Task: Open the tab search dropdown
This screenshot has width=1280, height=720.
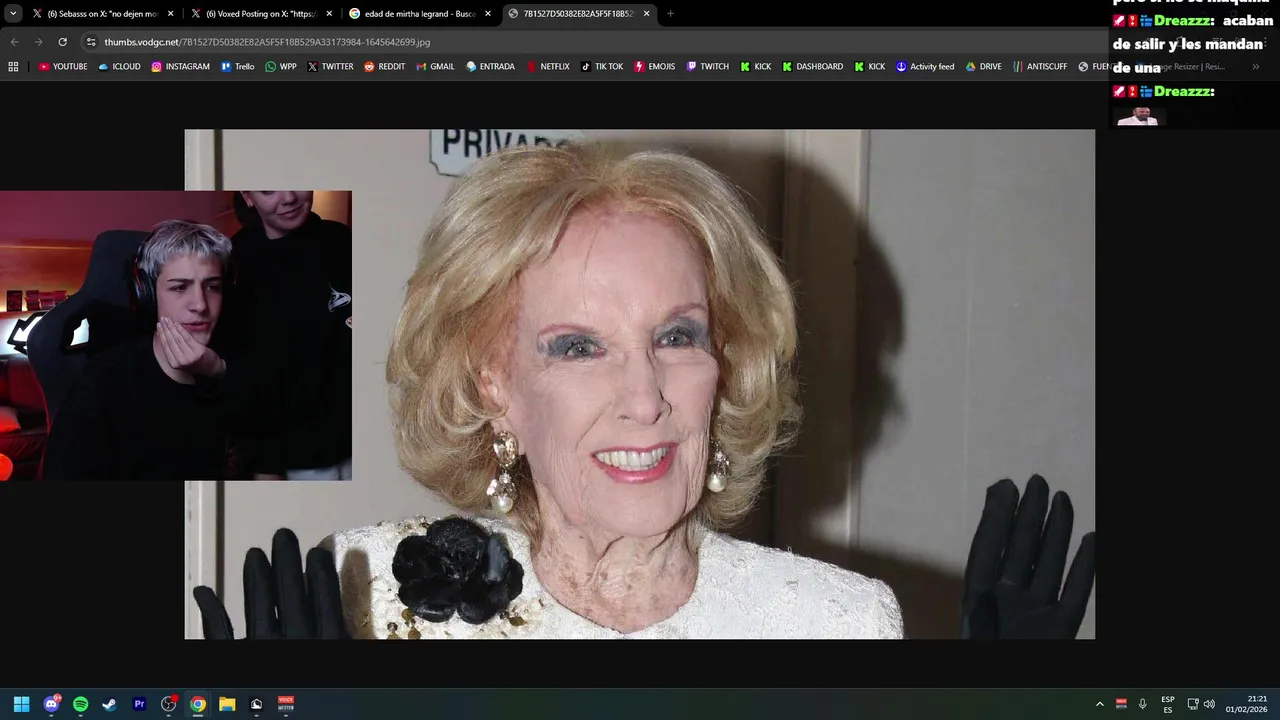Action: (x=13, y=14)
